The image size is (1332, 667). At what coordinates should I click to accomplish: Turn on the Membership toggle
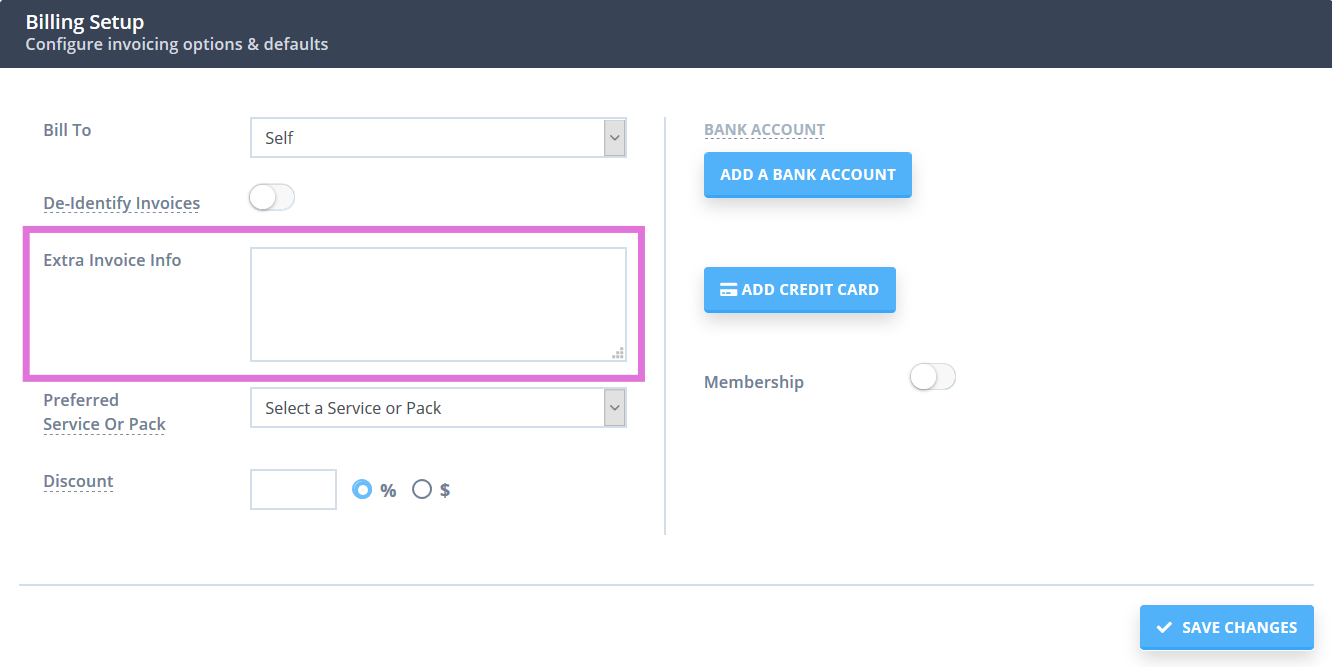[x=932, y=377]
